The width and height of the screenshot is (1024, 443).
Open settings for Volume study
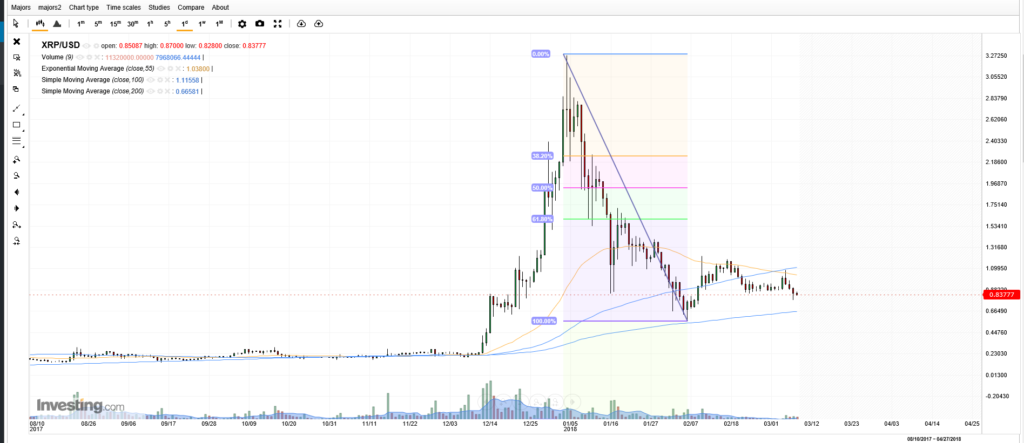[x=89, y=57]
